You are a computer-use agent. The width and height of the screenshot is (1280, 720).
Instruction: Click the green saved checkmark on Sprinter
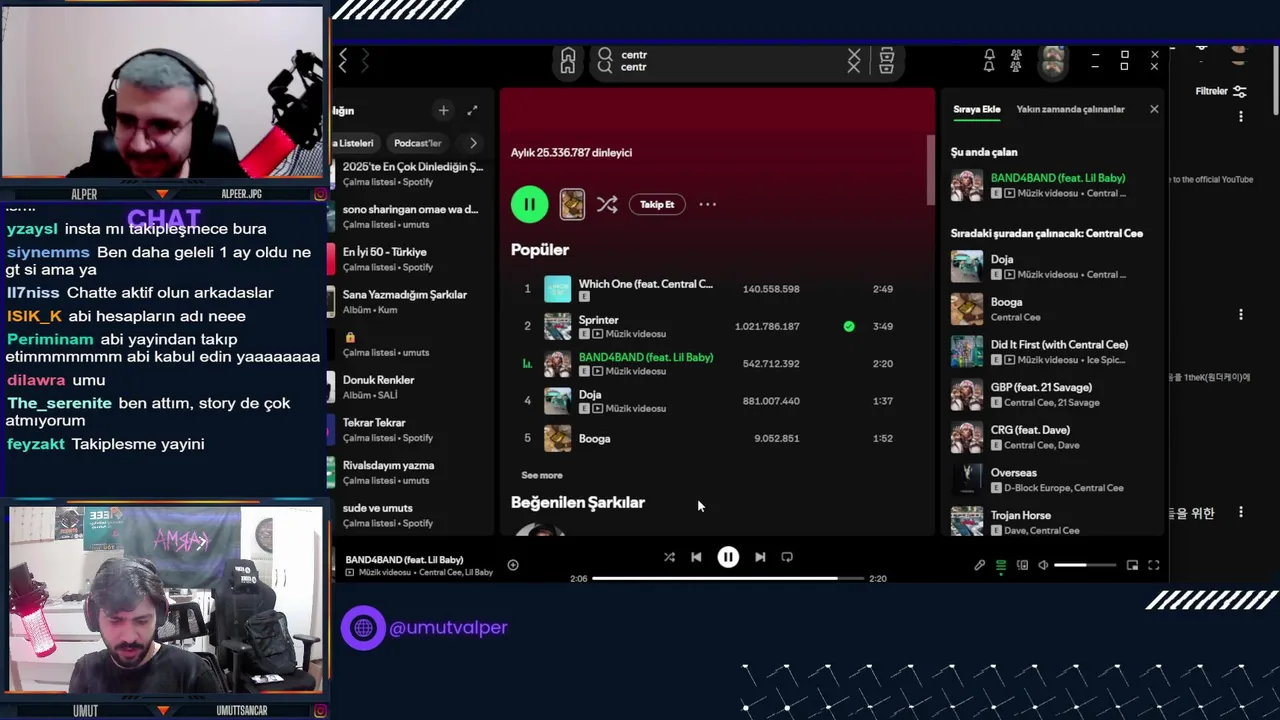(849, 326)
